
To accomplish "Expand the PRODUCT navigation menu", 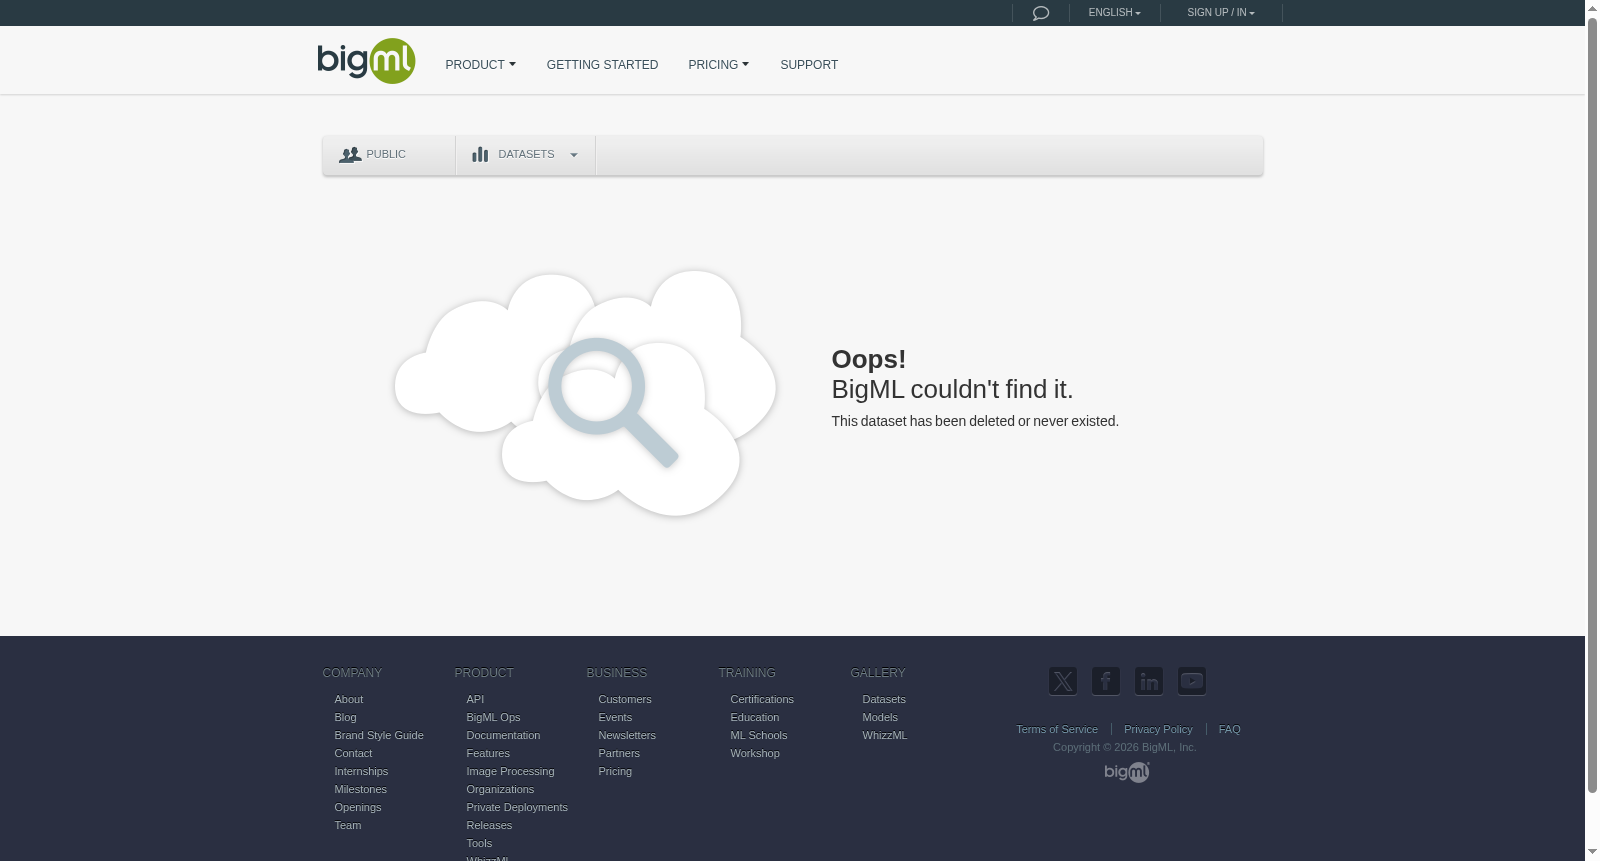I will tap(480, 65).
